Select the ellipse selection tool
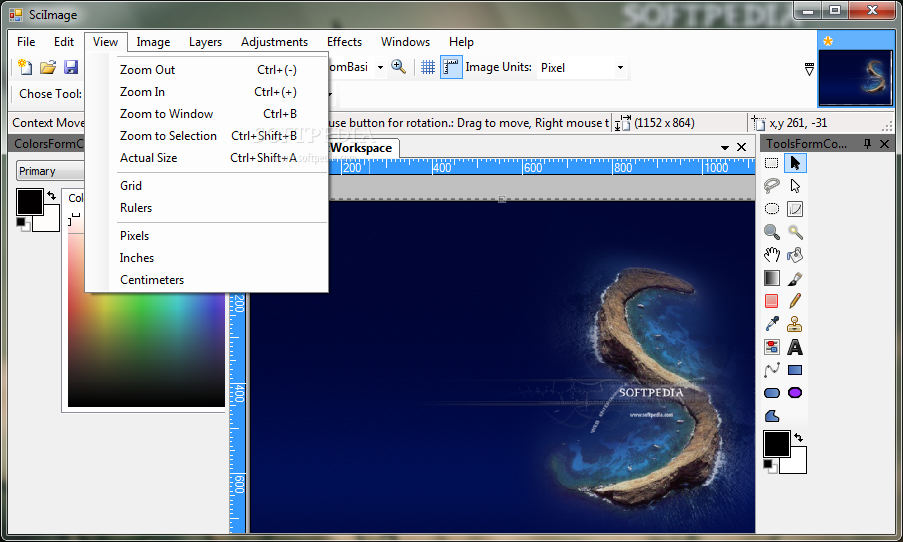 (x=772, y=209)
